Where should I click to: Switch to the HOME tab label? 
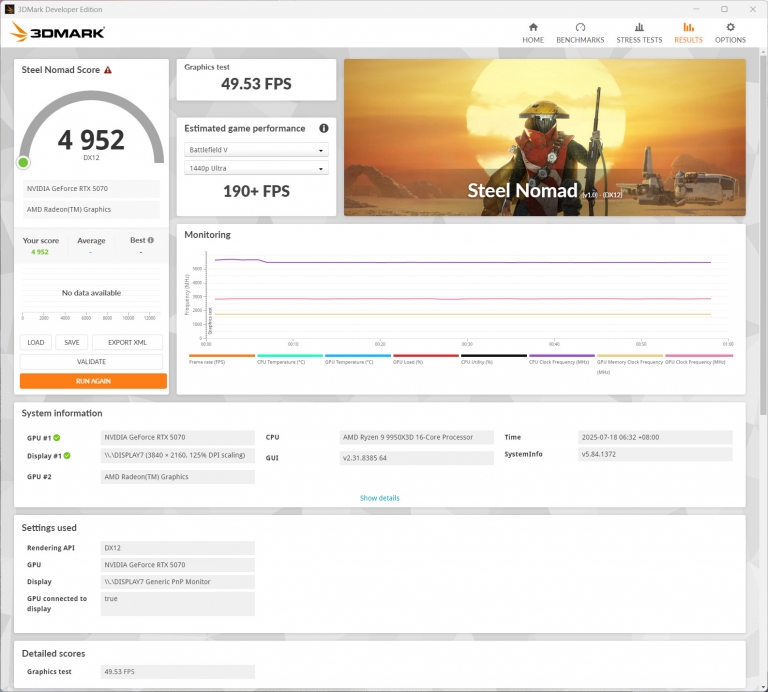533,40
